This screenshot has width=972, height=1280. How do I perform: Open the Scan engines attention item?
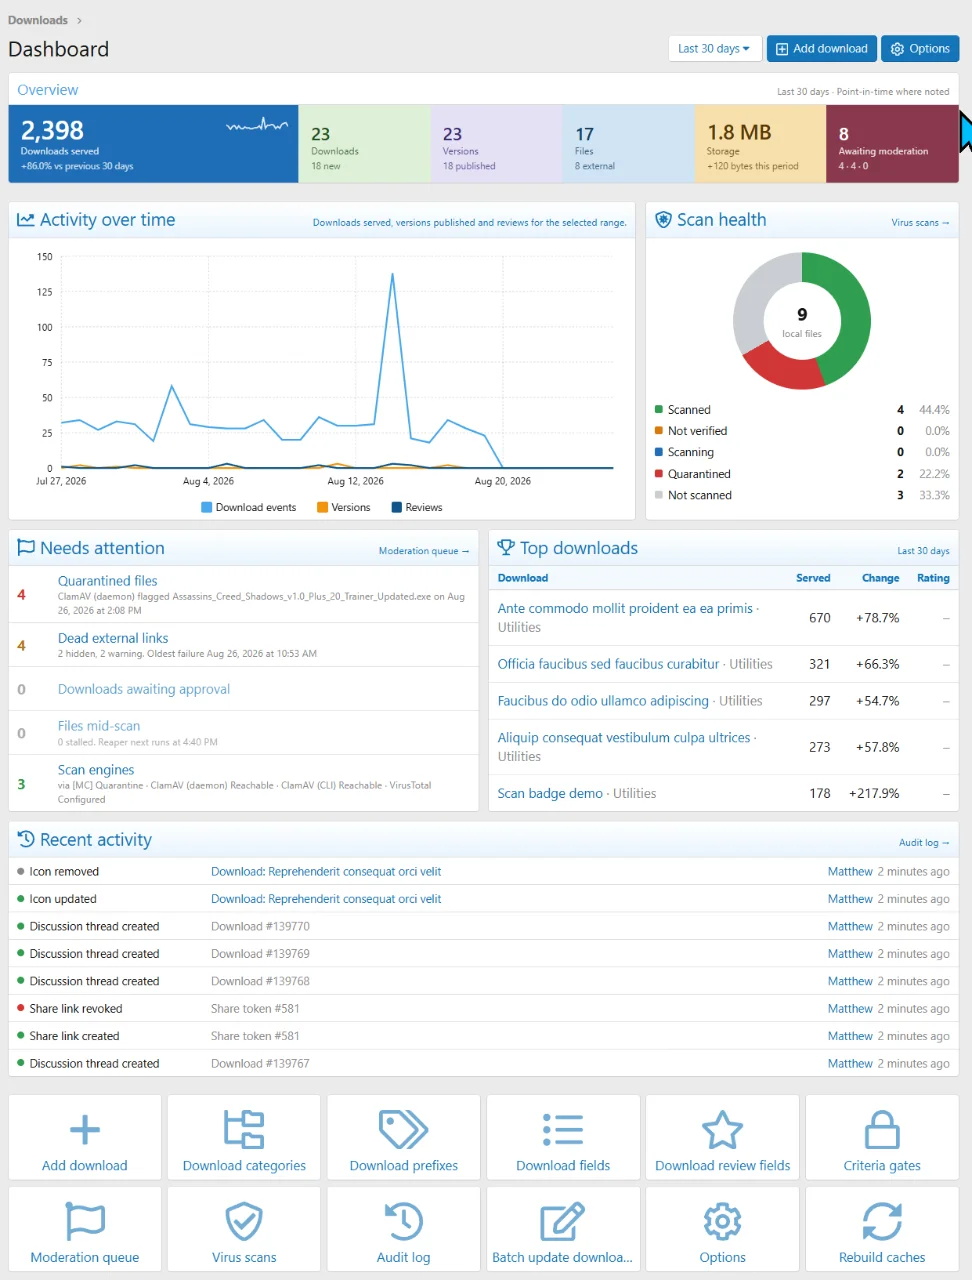pyautogui.click(x=96, y=770)
